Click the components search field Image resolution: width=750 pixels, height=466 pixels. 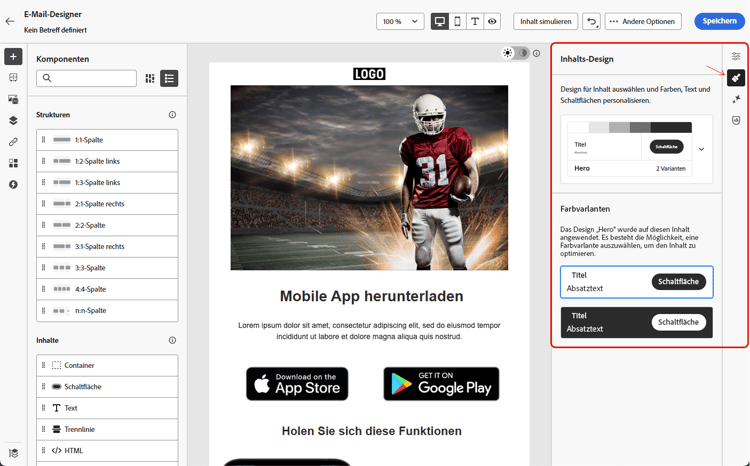point(87,78)
